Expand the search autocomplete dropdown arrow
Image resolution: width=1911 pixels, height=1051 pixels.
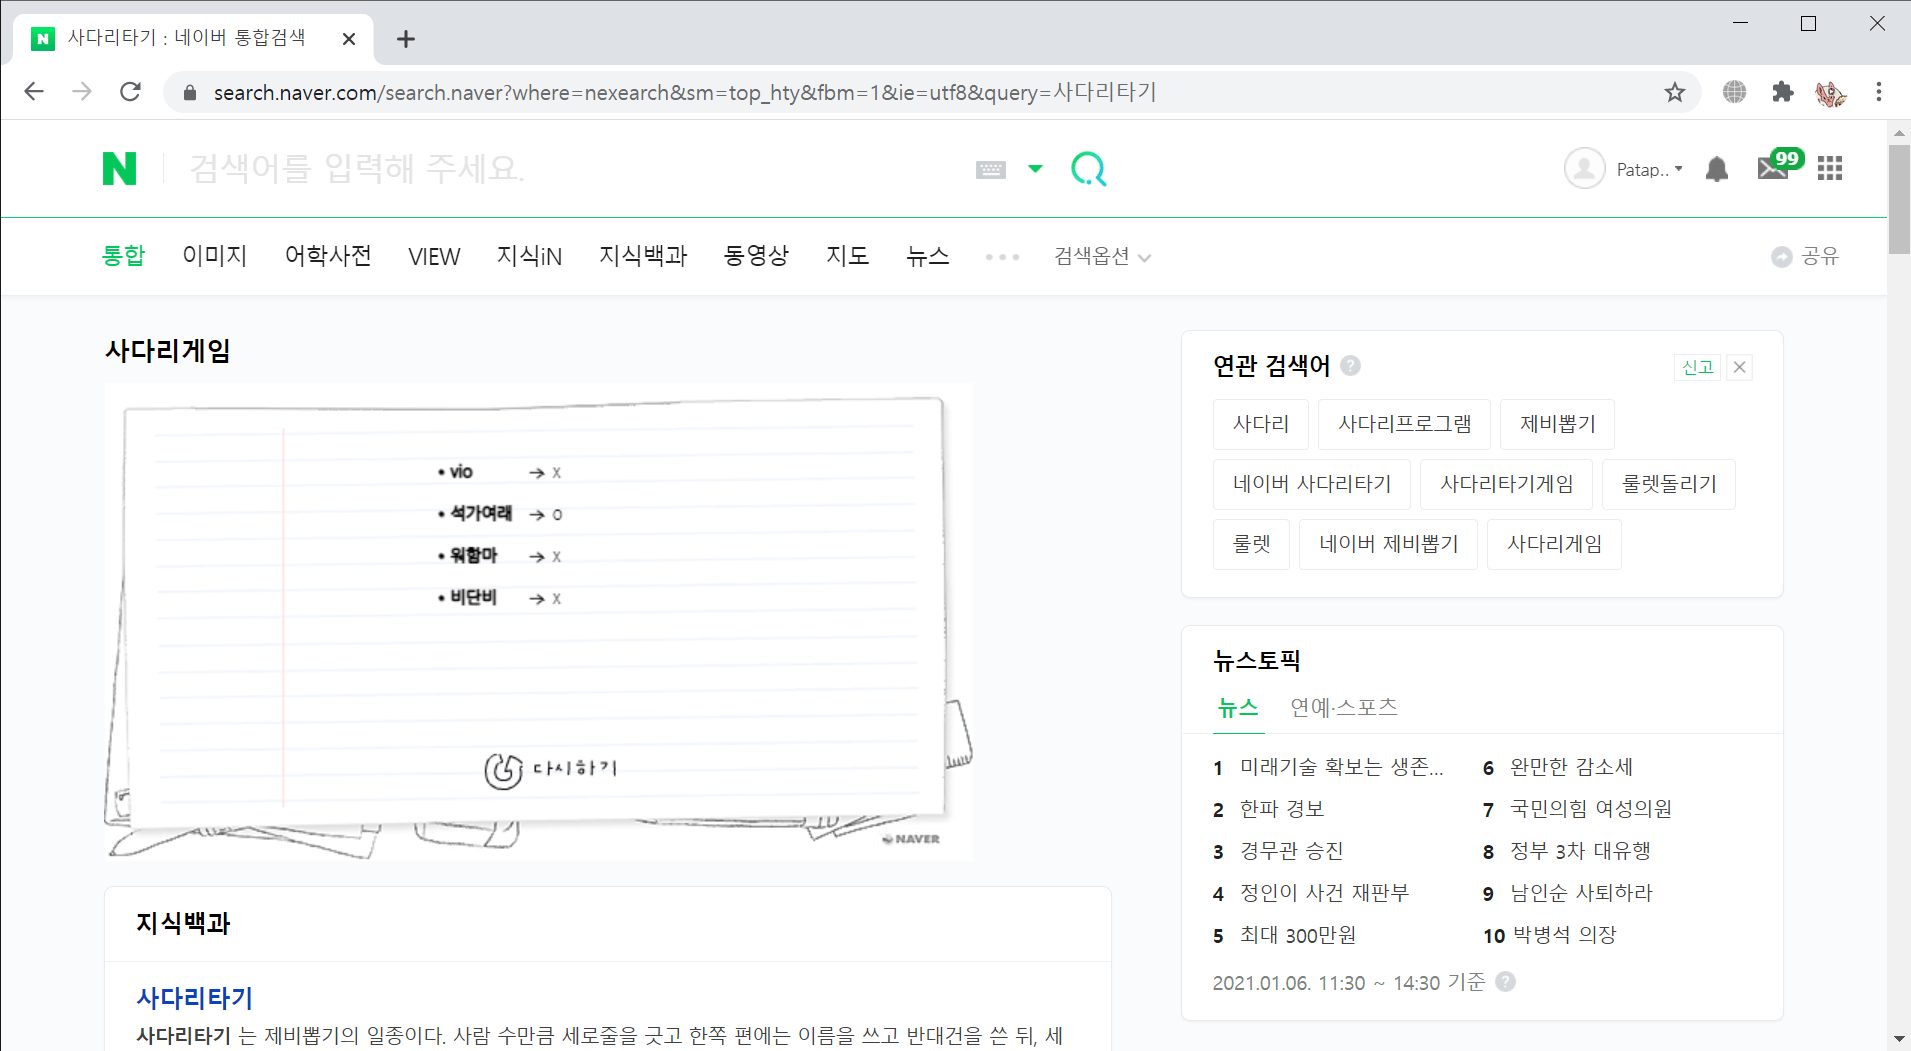[1035, 169]
